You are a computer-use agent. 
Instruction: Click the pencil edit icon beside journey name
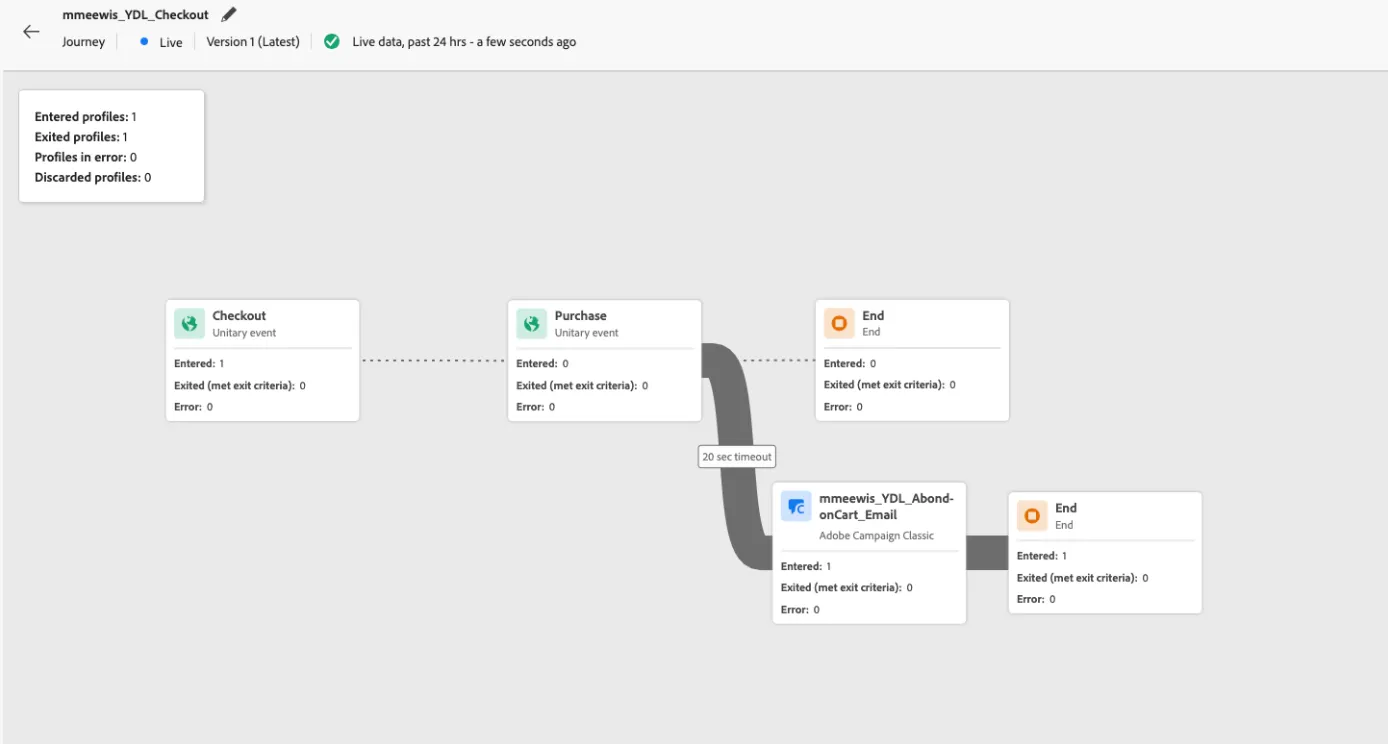coord(229,15)
